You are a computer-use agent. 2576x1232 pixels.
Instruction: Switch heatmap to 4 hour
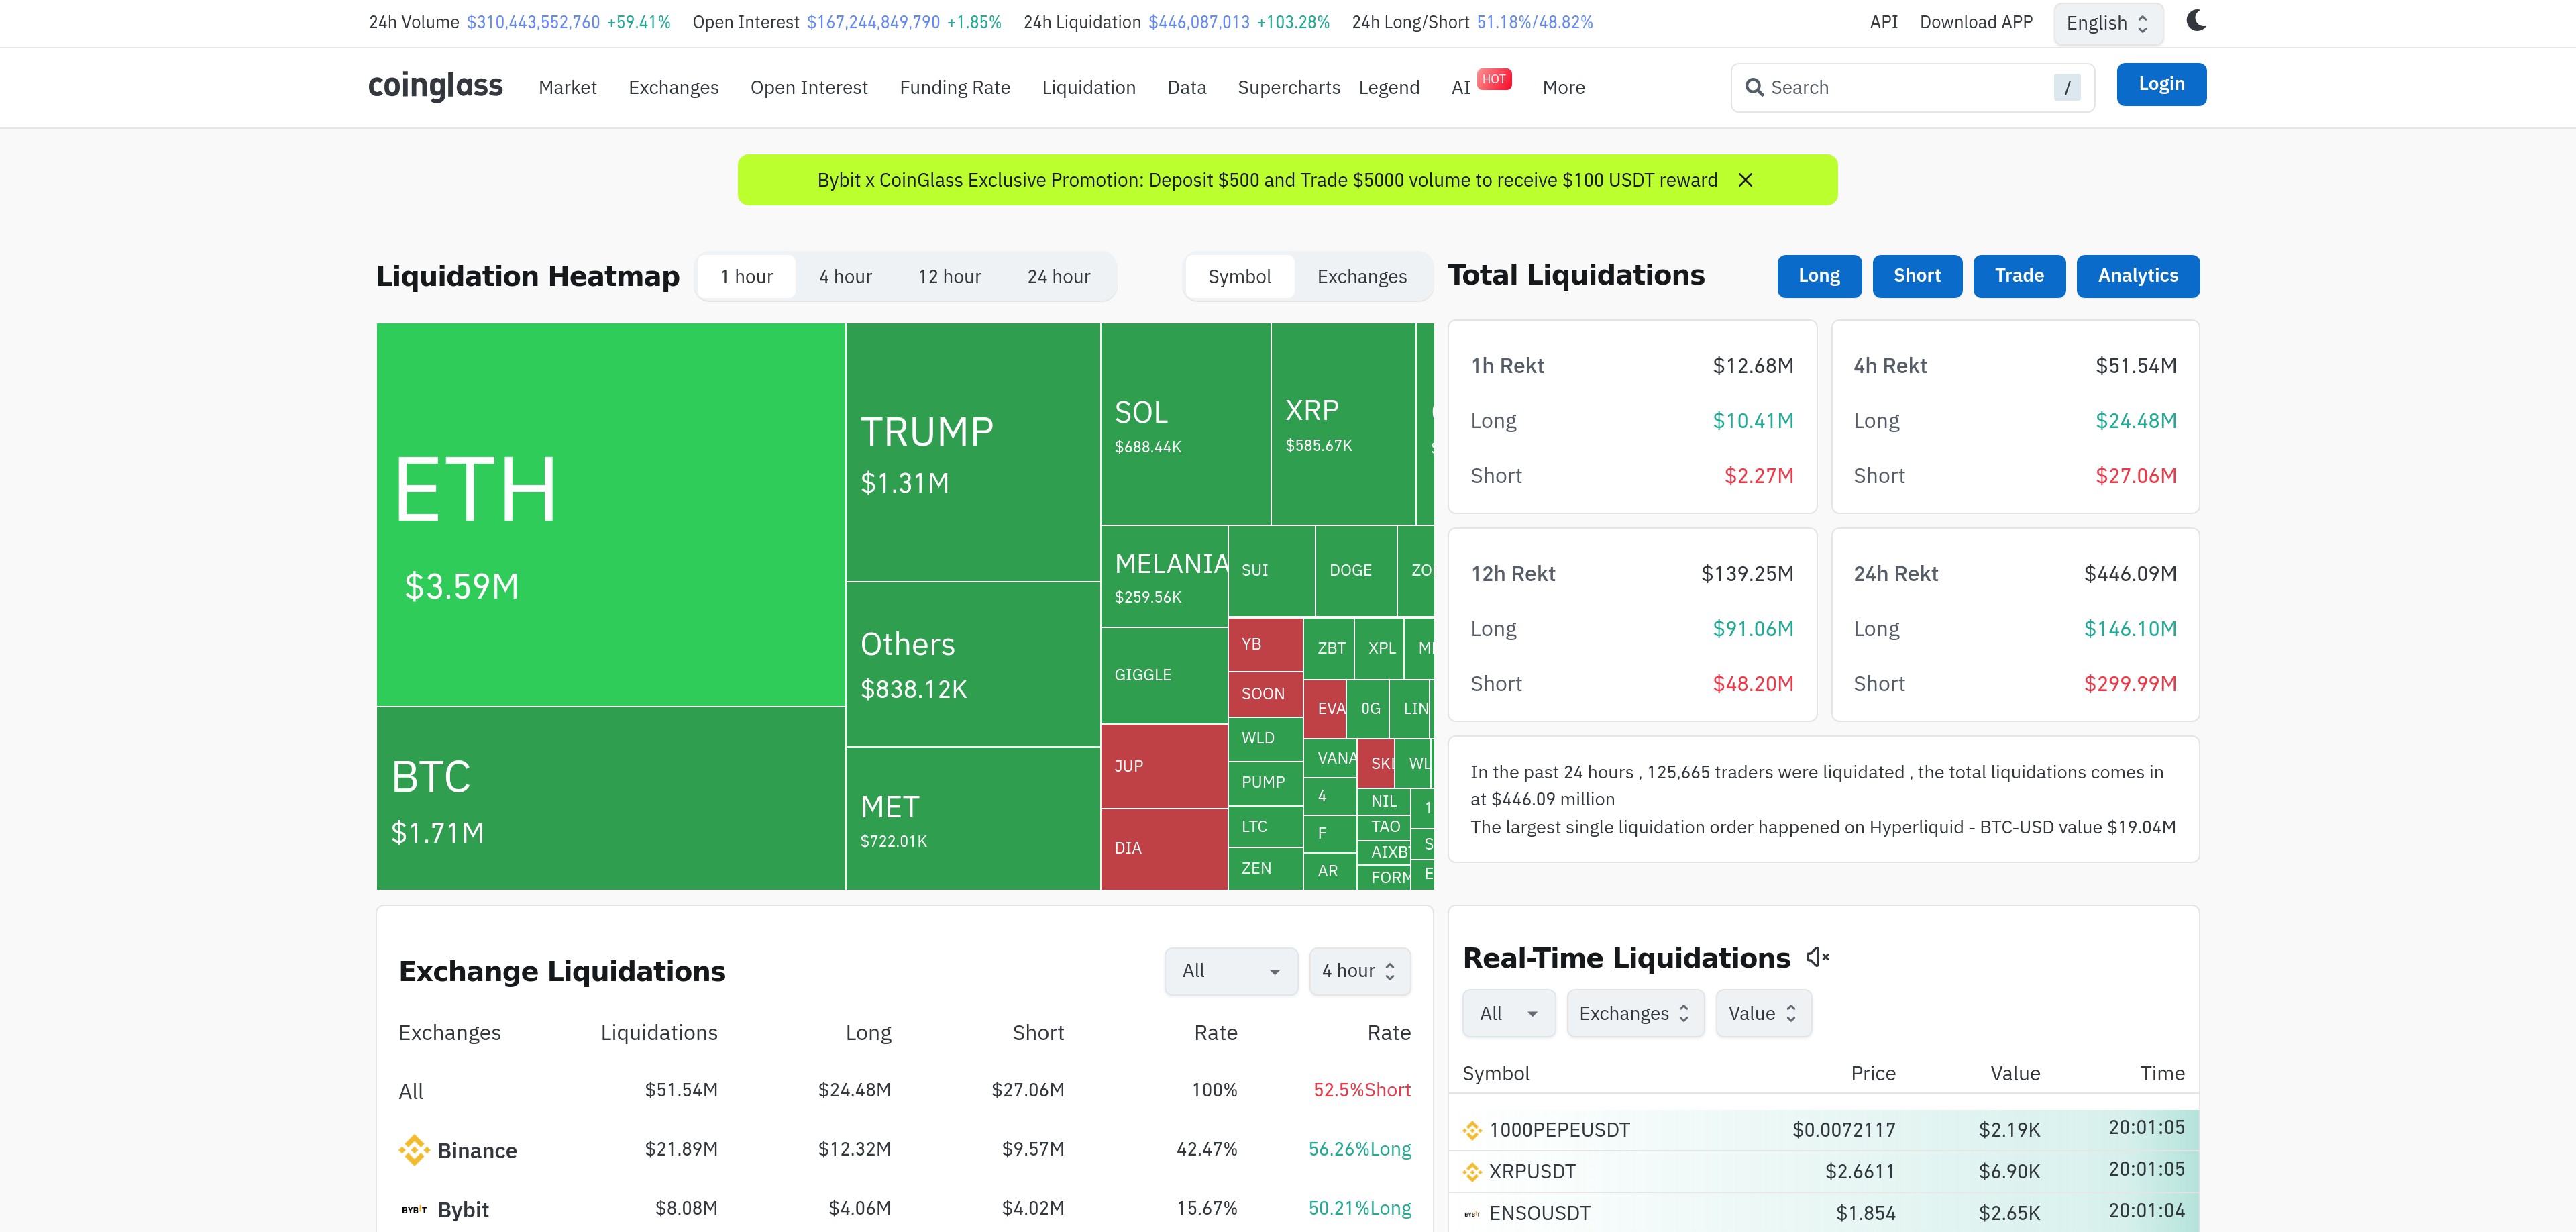click(845, 277)
